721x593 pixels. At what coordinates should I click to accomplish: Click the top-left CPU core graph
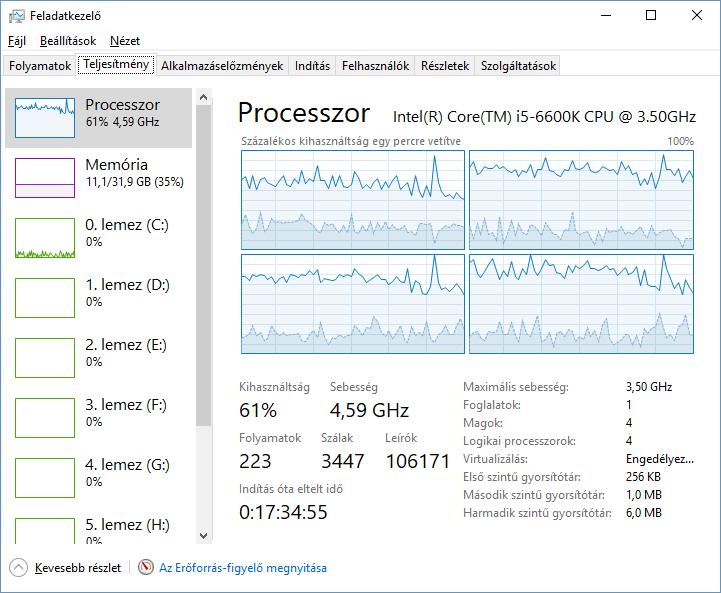click(x=353, y=200)
